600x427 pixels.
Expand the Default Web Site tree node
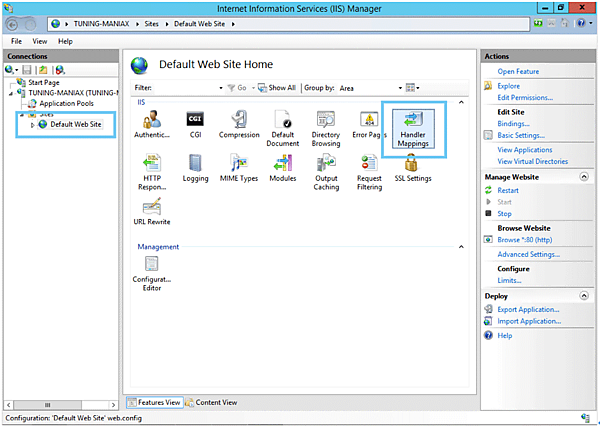[32, 125]
